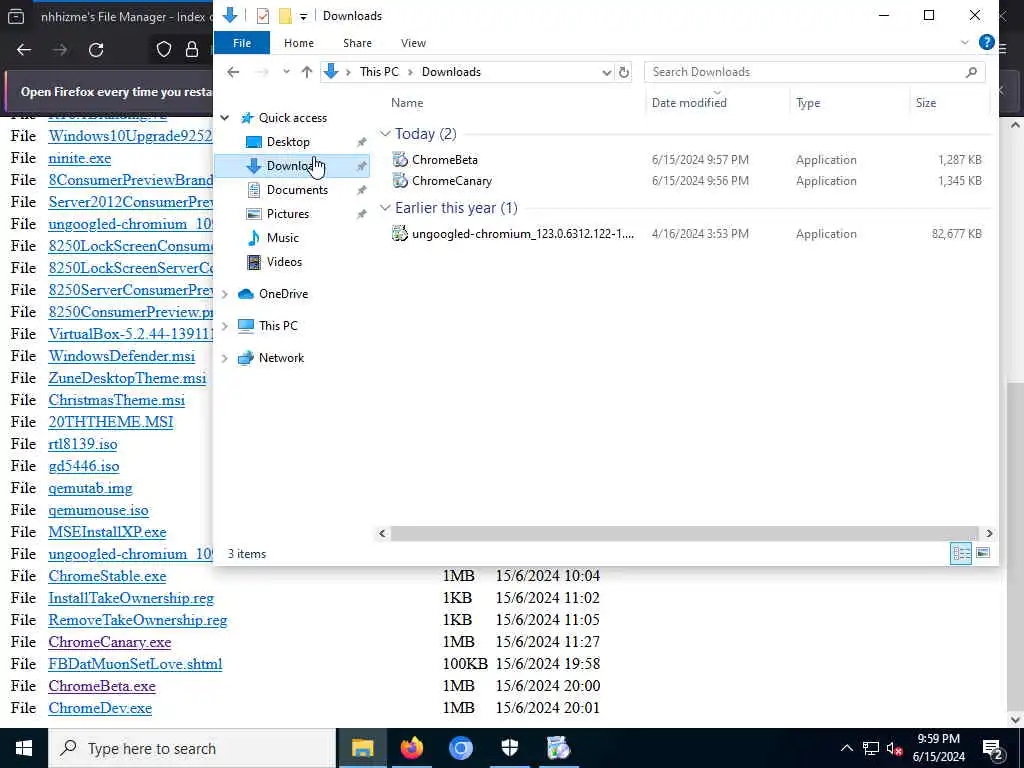Select ungoogled-chromium installer file

(x=522, y=234)
